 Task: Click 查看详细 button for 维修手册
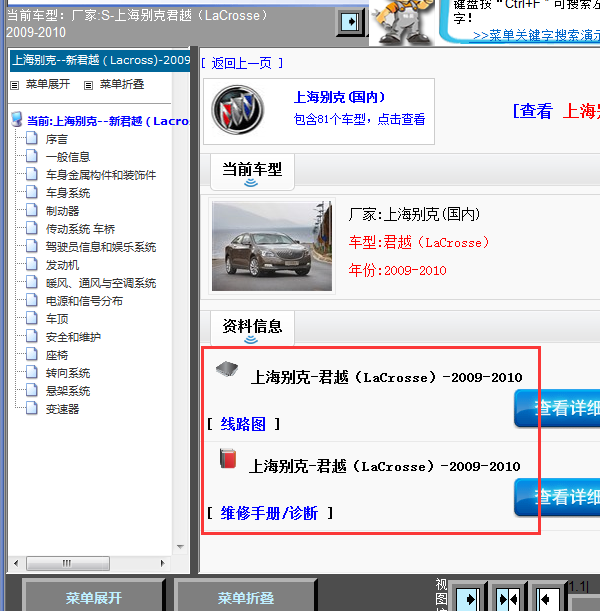557,498
